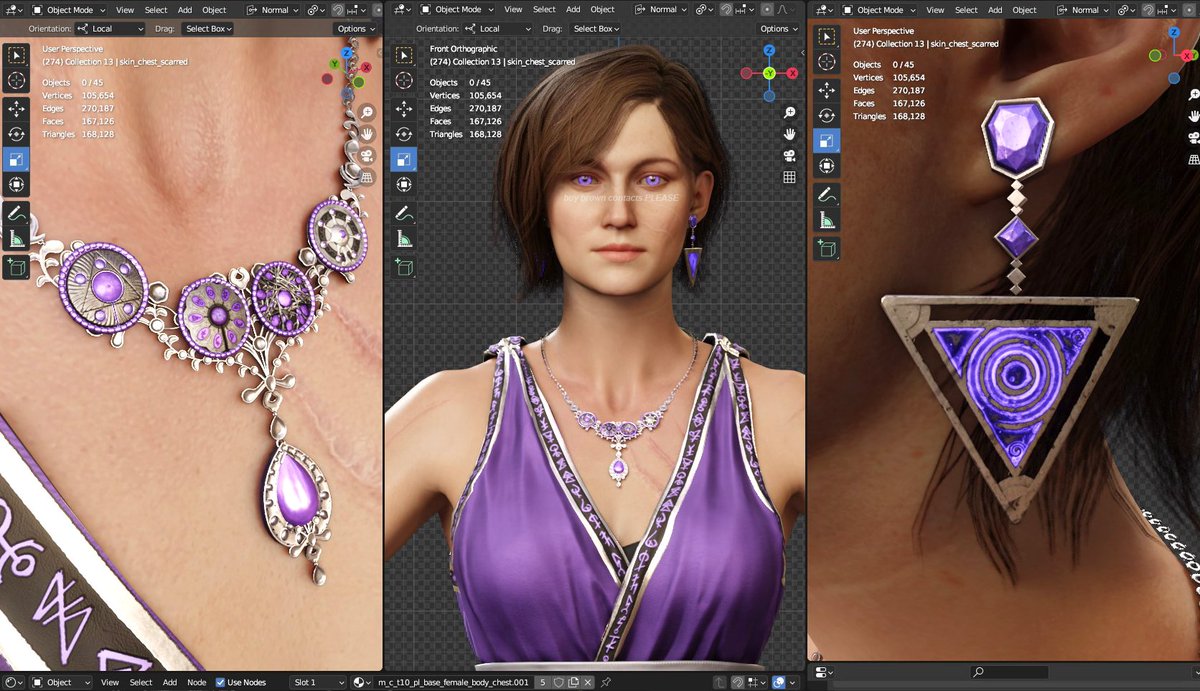Select the Rotate tool in middle viewport
1200x691 pixels.
(x=403, y=133)
